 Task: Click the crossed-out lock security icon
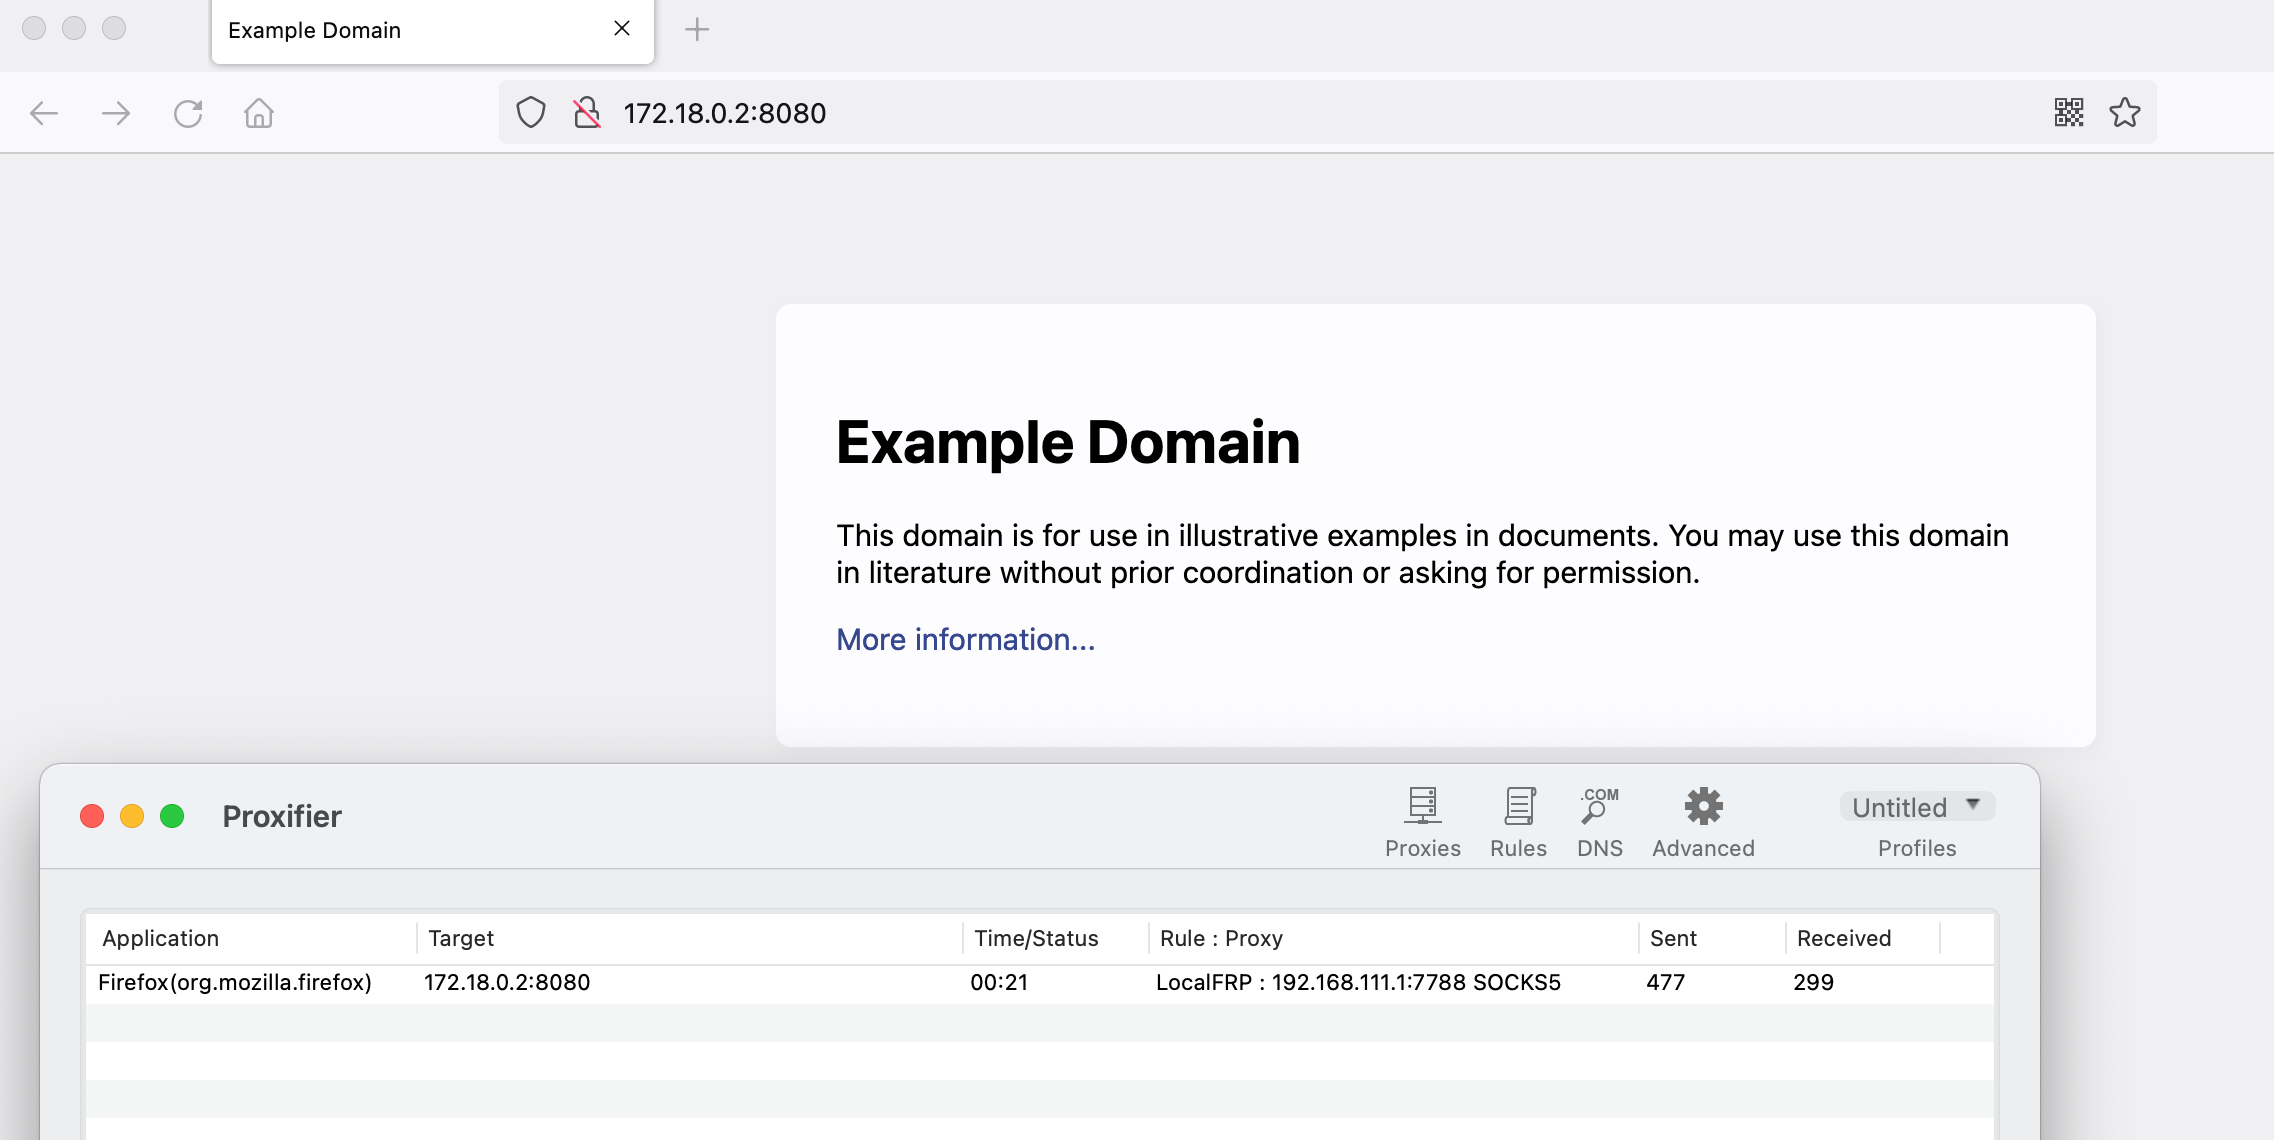click(x=586, y=112)
